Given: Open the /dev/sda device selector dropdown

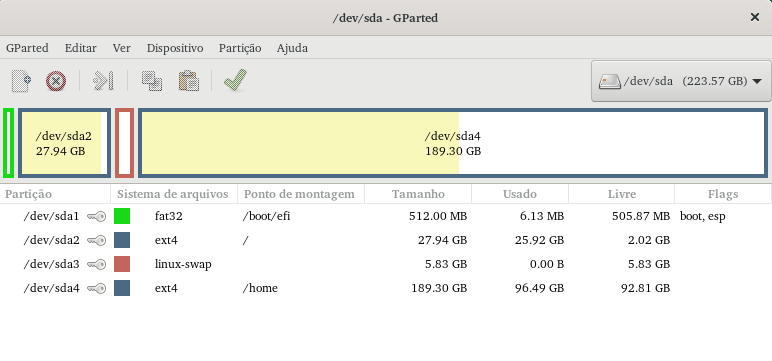Looking at the screenshot, I should 680,81.
